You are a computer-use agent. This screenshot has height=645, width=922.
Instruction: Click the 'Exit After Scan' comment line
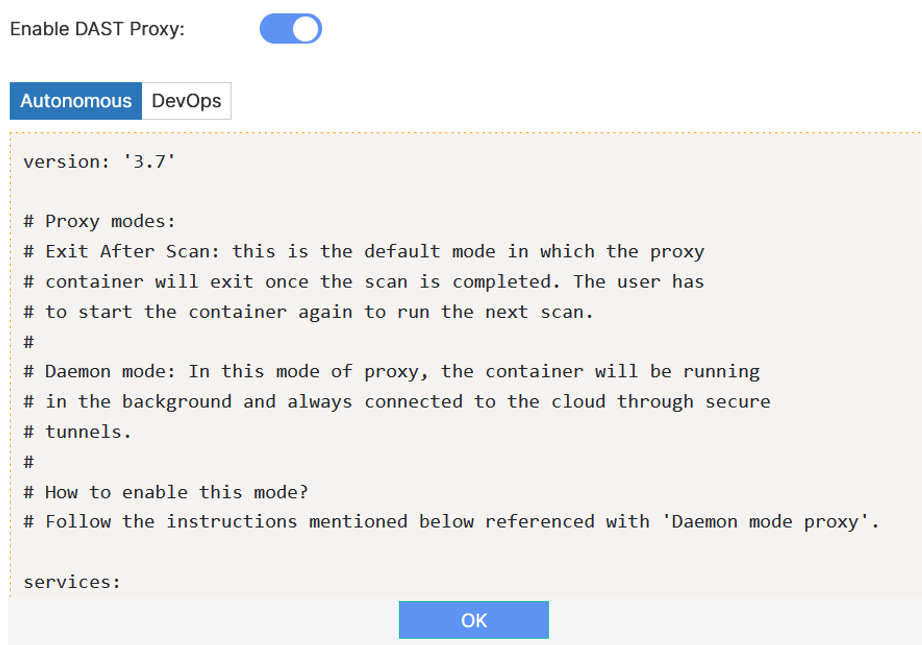[x=363, y=251]
